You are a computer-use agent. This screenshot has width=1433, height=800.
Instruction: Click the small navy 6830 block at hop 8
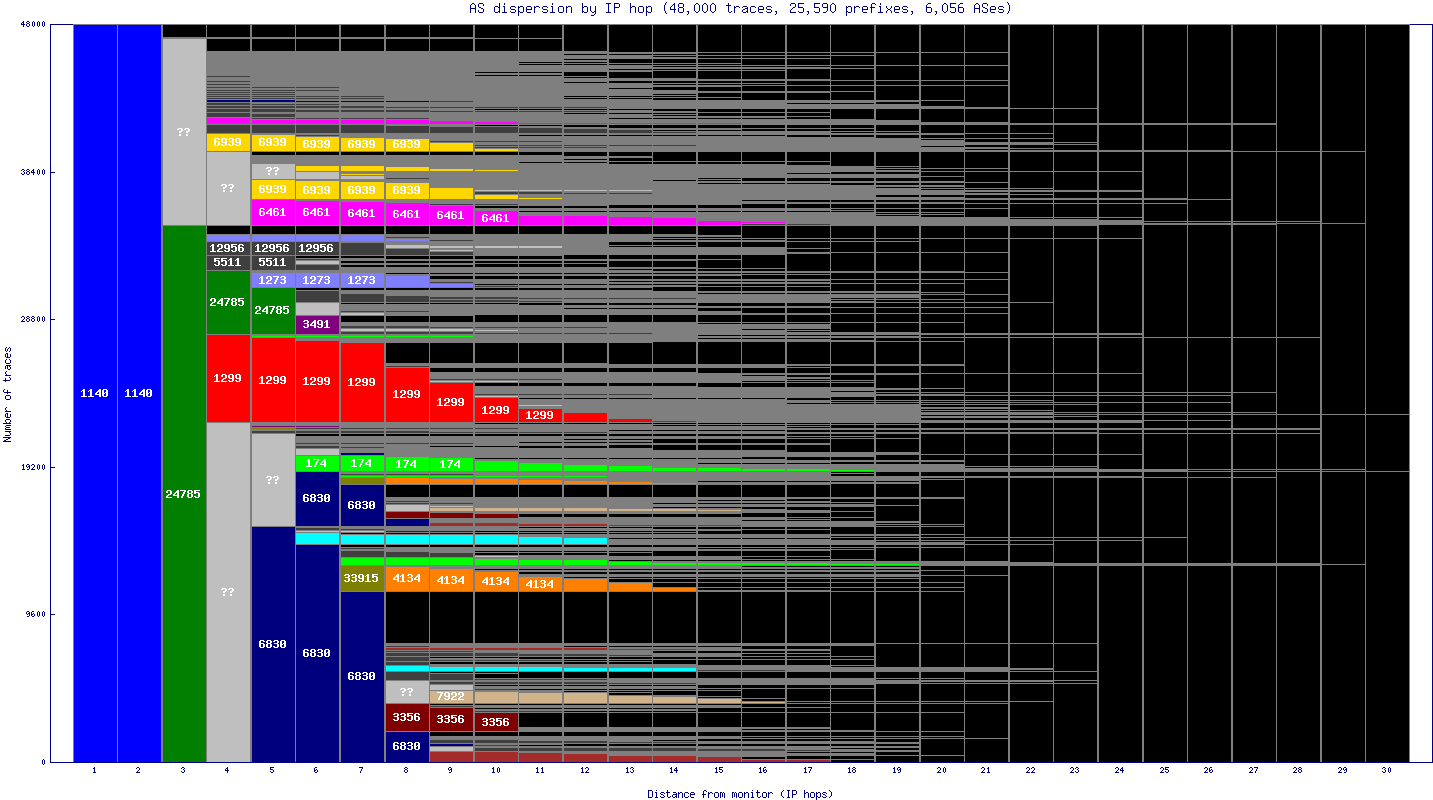(x=406, y=746)
